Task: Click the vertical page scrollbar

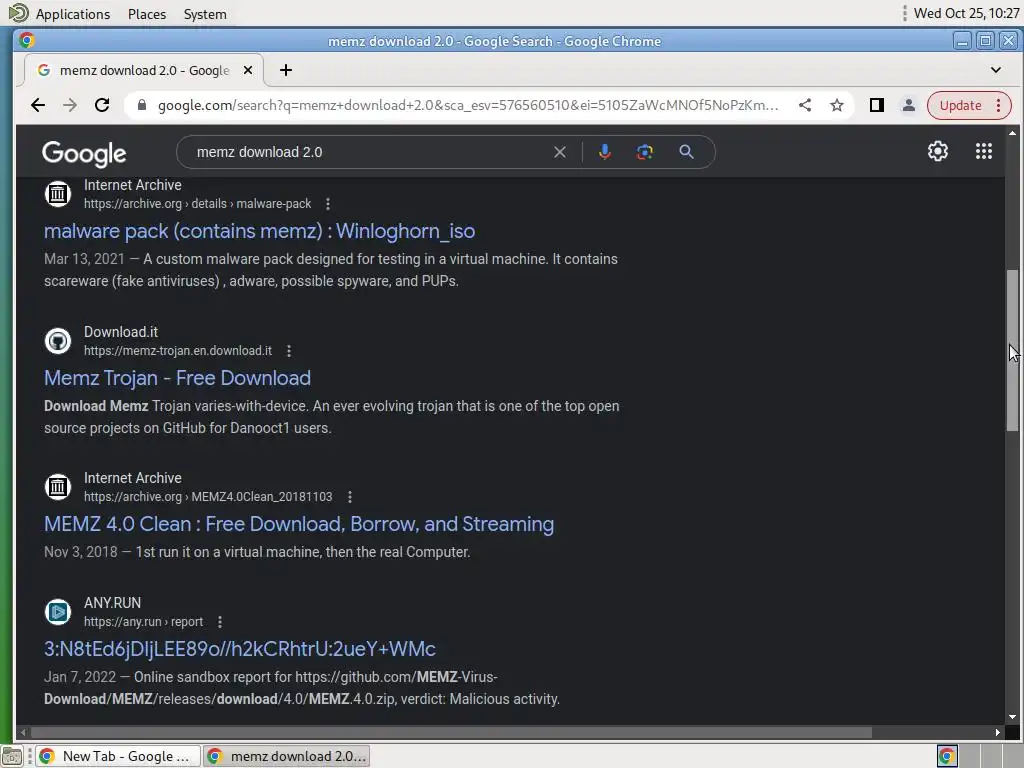Action: [x=1012, y=350]
